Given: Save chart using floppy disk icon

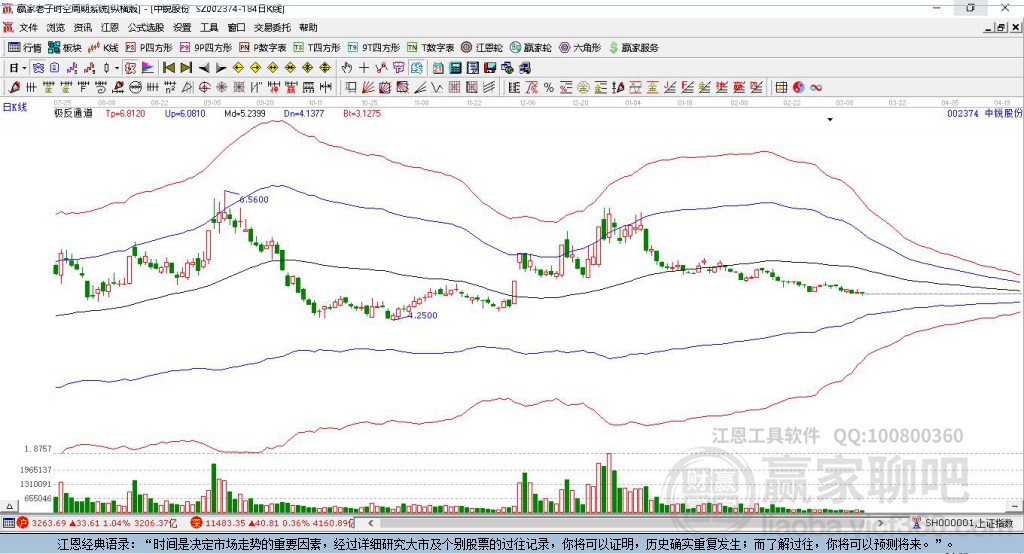Looking at the screenshot, I should 490,68.
